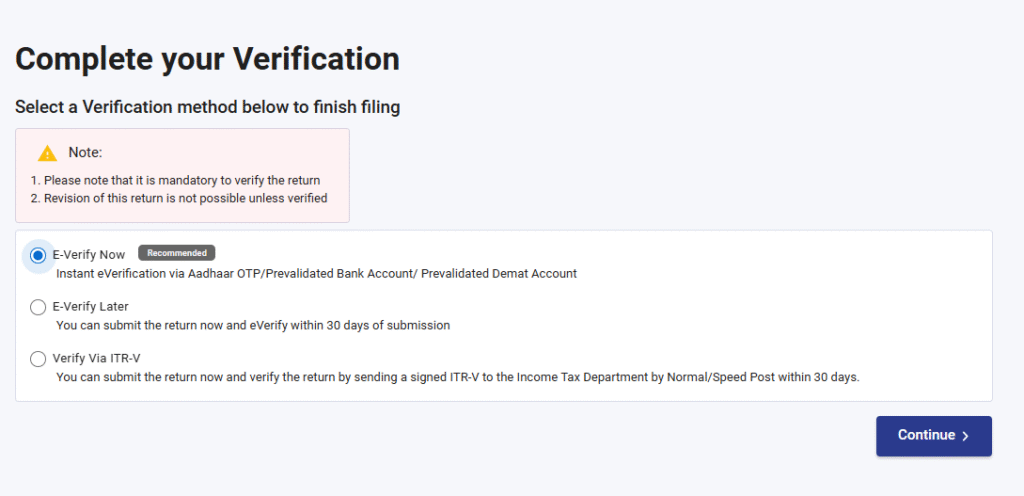The image size is (1024, 496).
Task: Click the signed ITR-V Speed Post description
Action: [x=457, y=377]
